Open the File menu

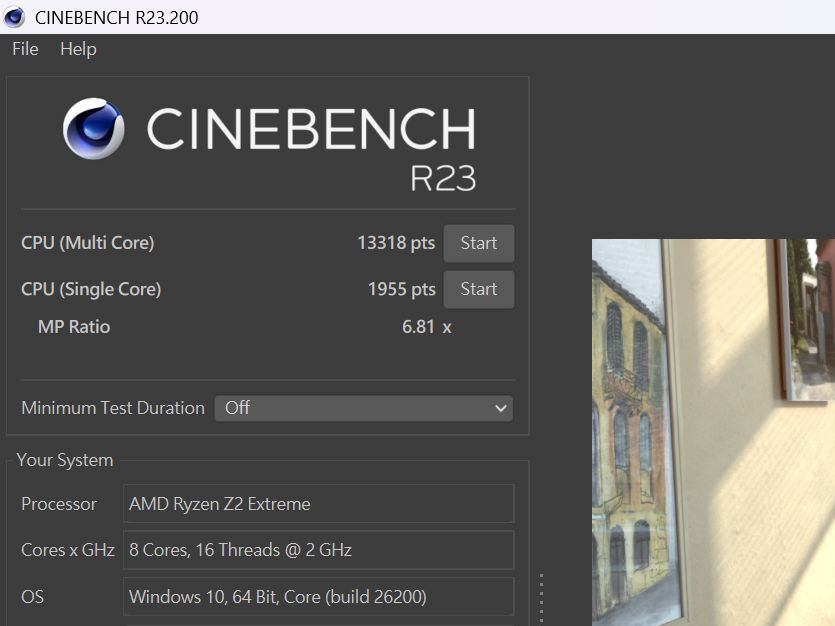coord(25,49)
